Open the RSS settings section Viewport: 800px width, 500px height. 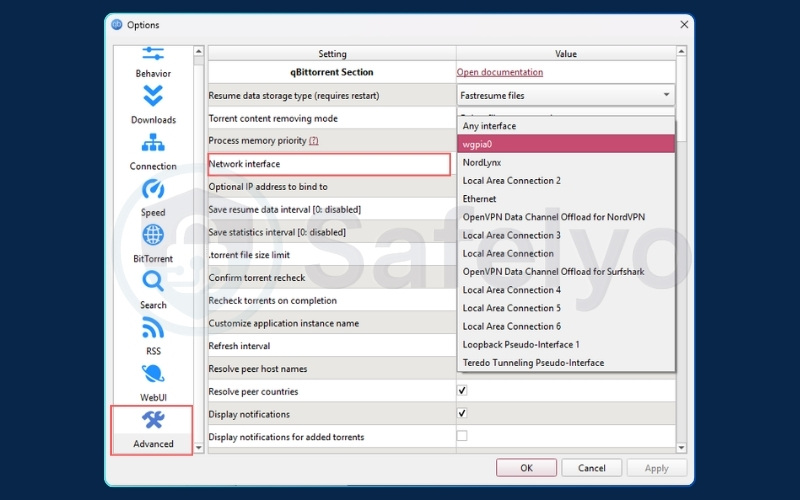point(153,337)
